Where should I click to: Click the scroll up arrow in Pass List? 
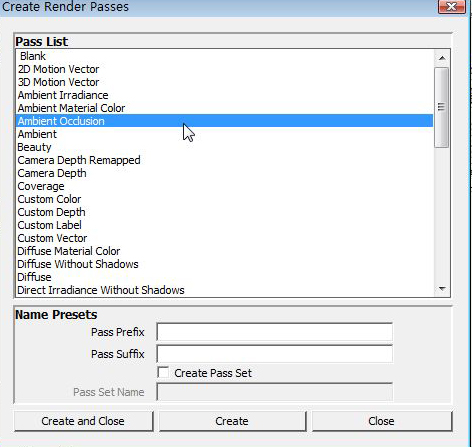[x=442, y=58]
